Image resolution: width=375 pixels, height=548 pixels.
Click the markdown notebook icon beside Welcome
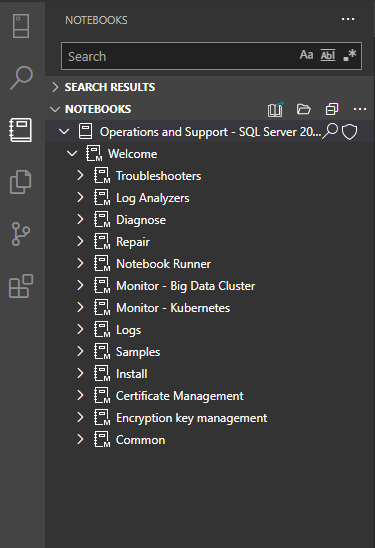94,154
